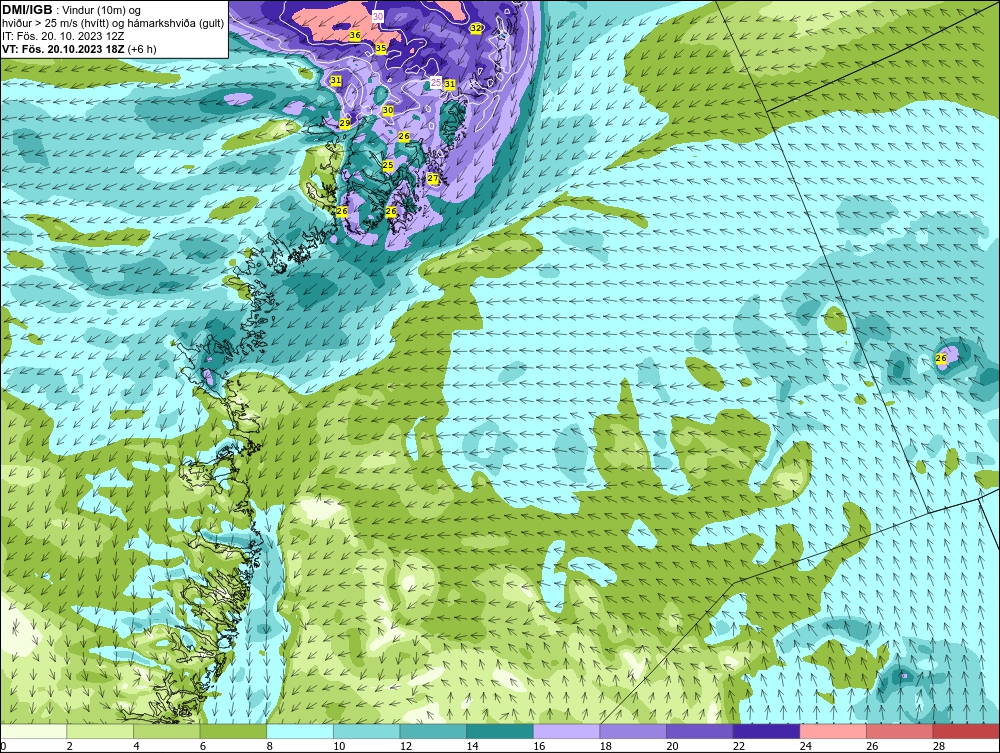Click the 10–12 m/s light teal legend swatch
Viewport: 1000px width, 753px height.
click(367, 731)
